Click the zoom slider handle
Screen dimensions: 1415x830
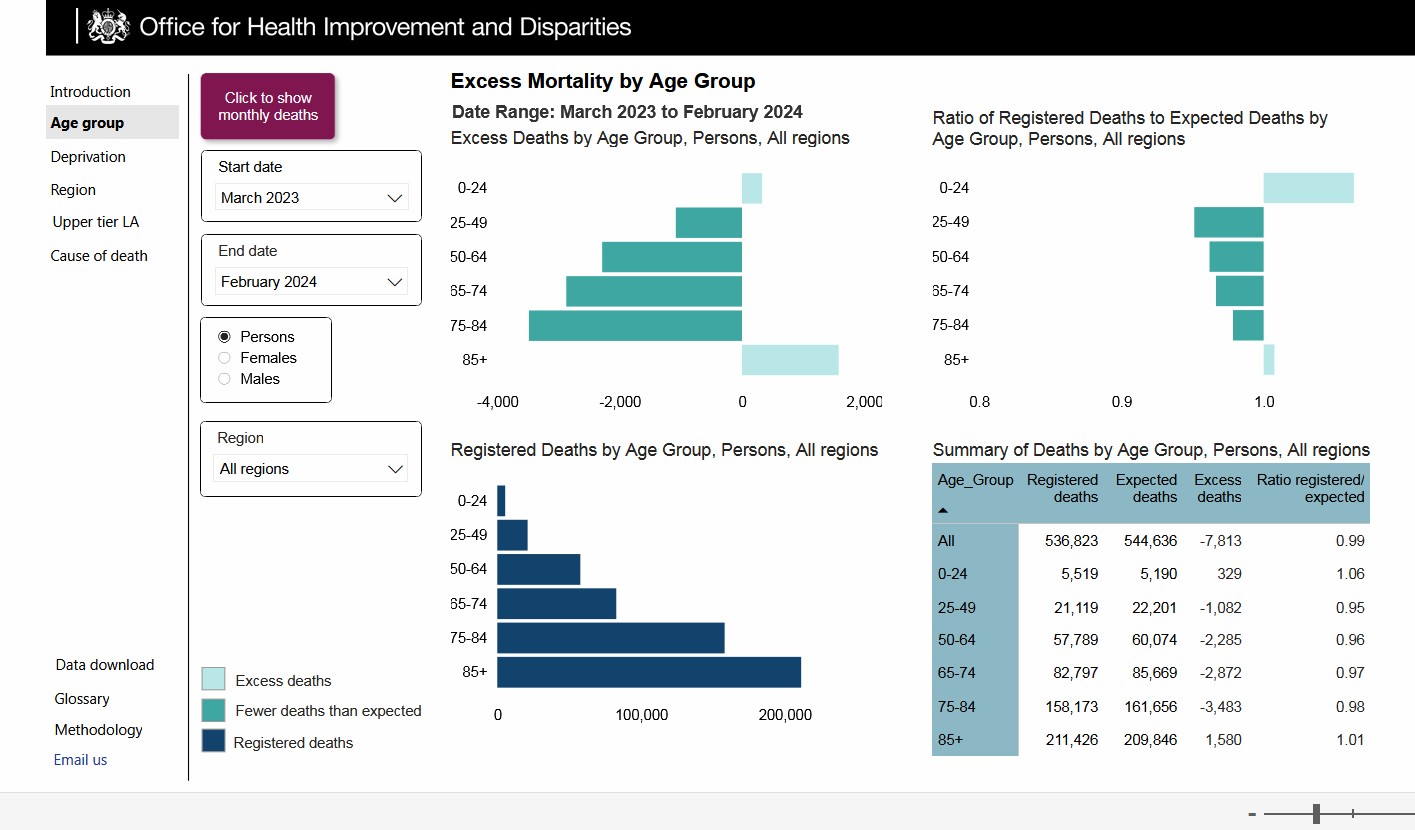tap(1317, 814)
